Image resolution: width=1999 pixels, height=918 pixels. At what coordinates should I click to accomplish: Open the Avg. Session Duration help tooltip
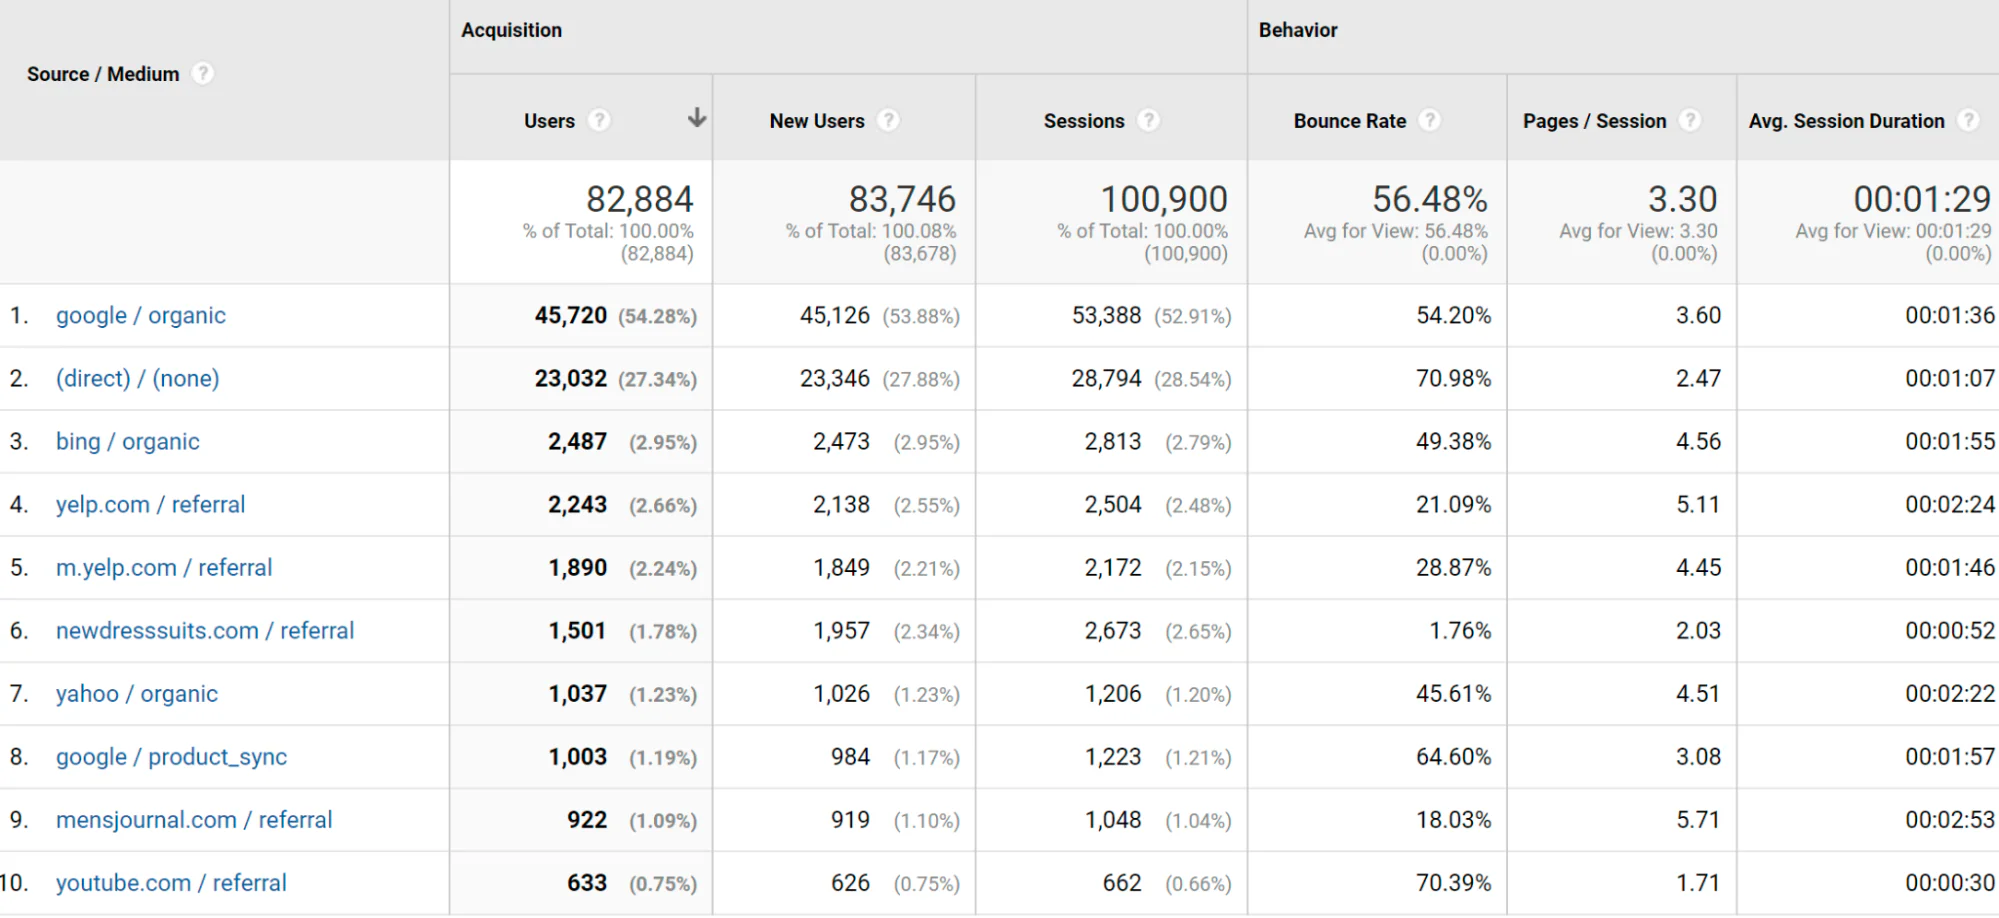1971,120
